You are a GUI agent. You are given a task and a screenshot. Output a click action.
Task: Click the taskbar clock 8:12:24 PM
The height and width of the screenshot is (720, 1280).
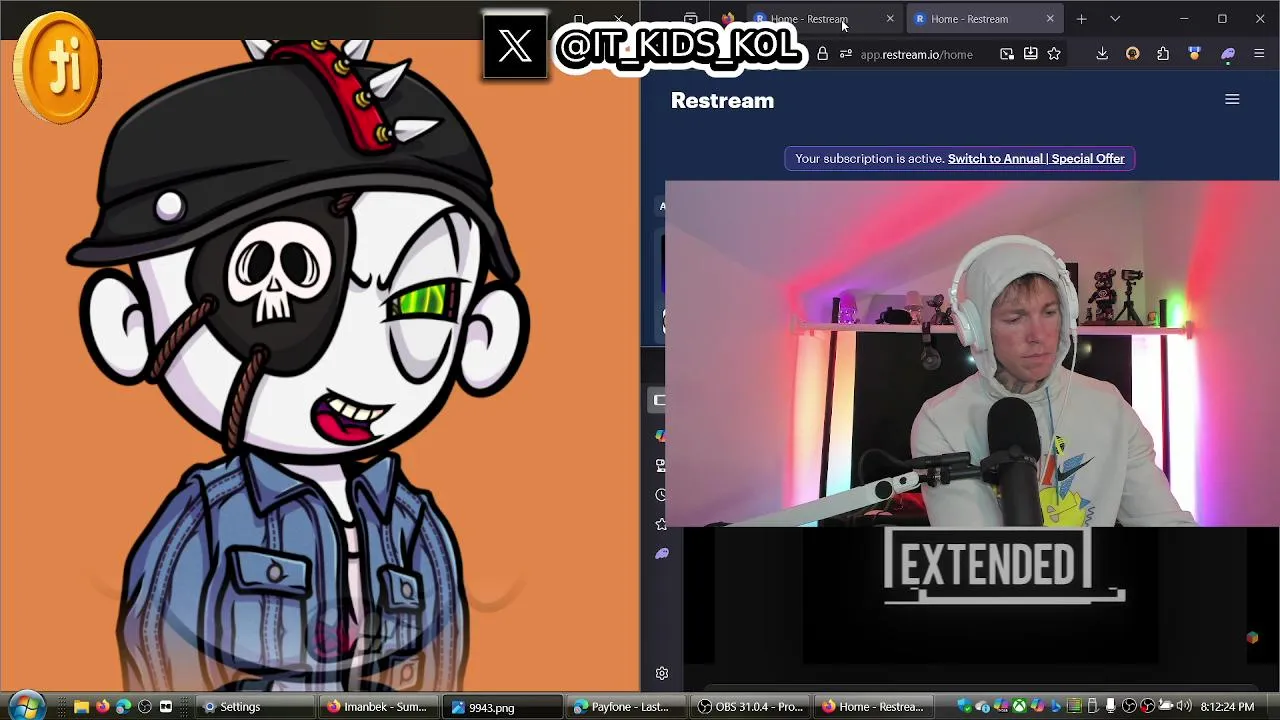click(x=1227, y=707)
